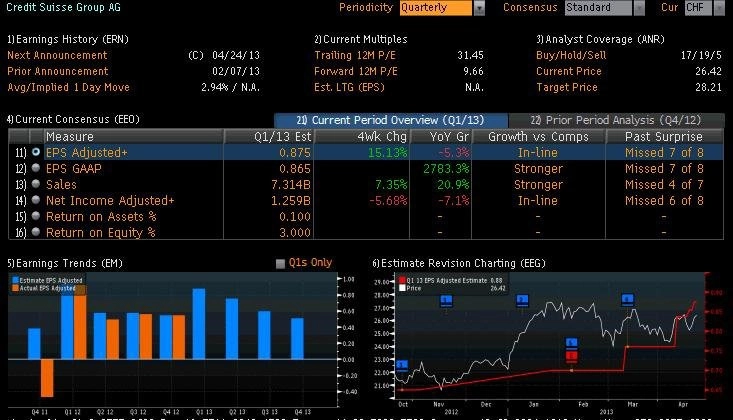Screen dimensions: 733x420
Task: Switch to Prior Period Analysis (Q4/12) tab
Action: 616,120
